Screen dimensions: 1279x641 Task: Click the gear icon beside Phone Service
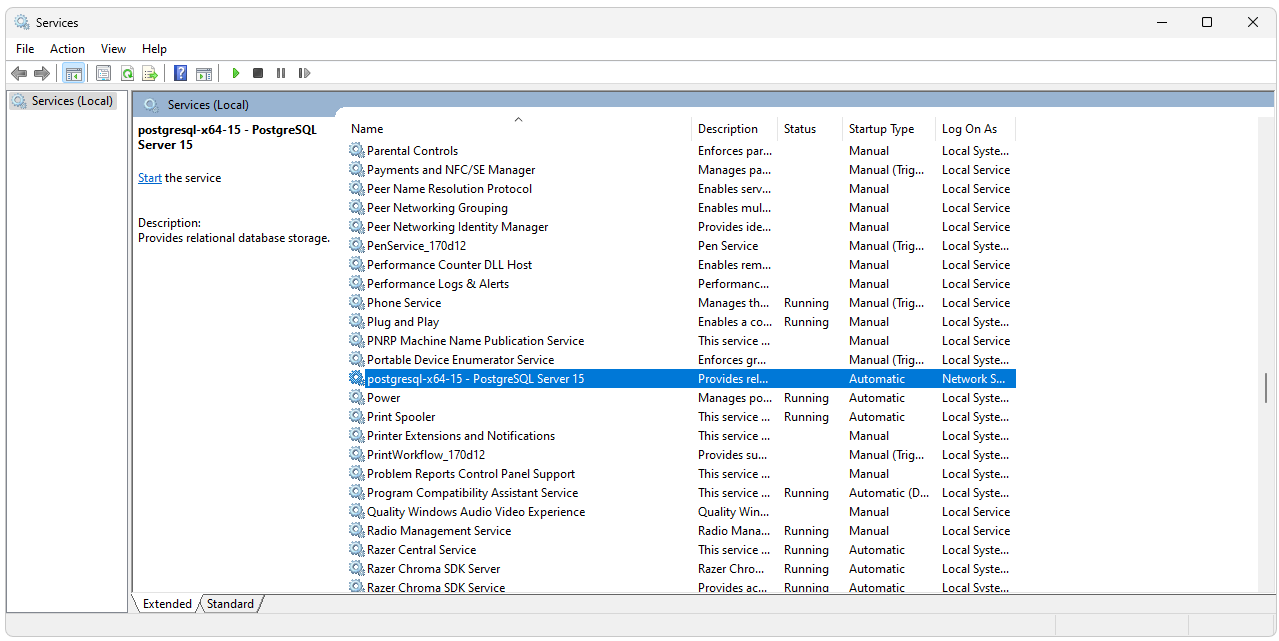click(357, 303)
